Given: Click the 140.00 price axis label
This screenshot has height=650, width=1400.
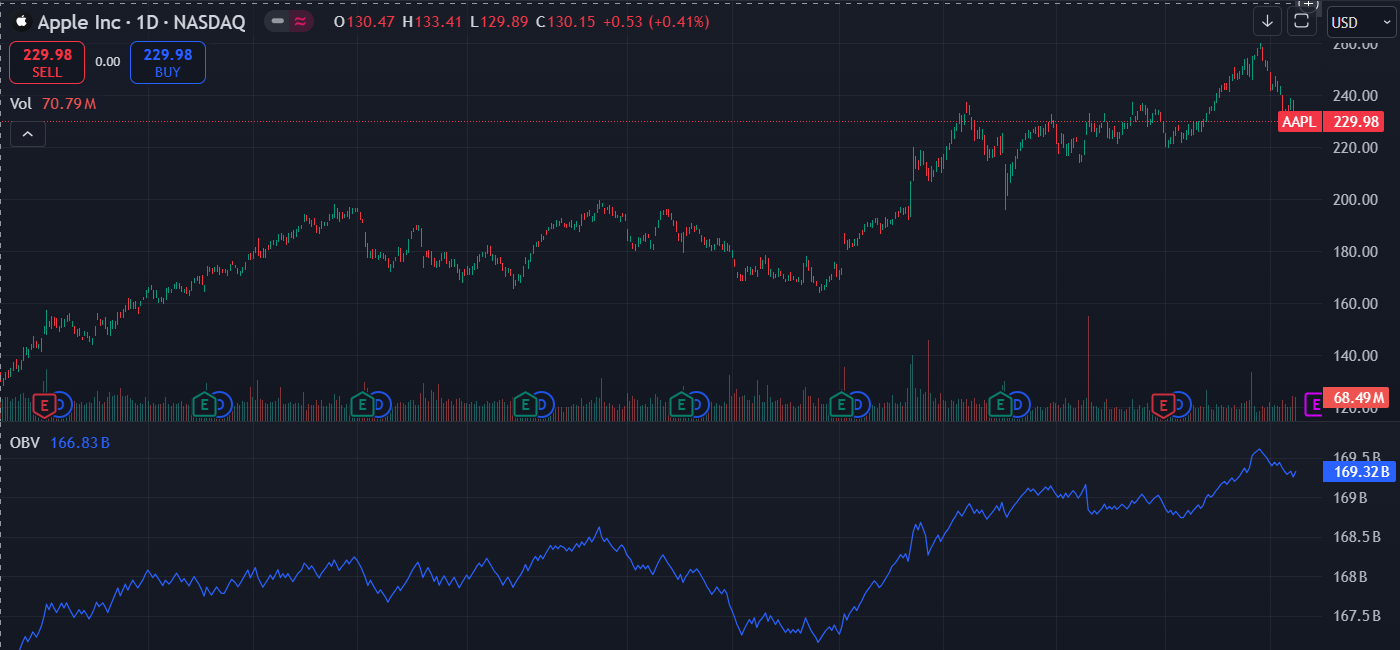Looking at the screenshot, I should click(x=1357, y=356).
